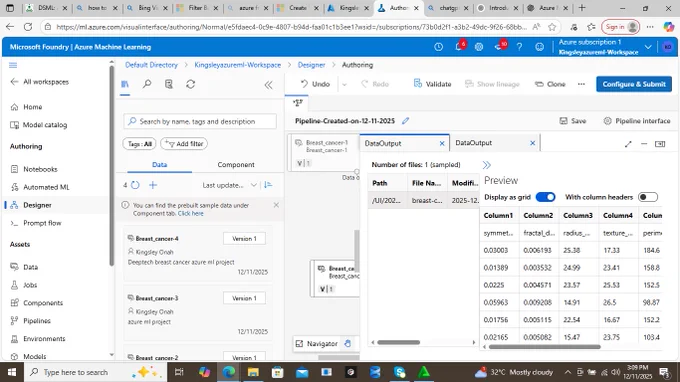Go back to All workspaces

(x=40, y=82)
